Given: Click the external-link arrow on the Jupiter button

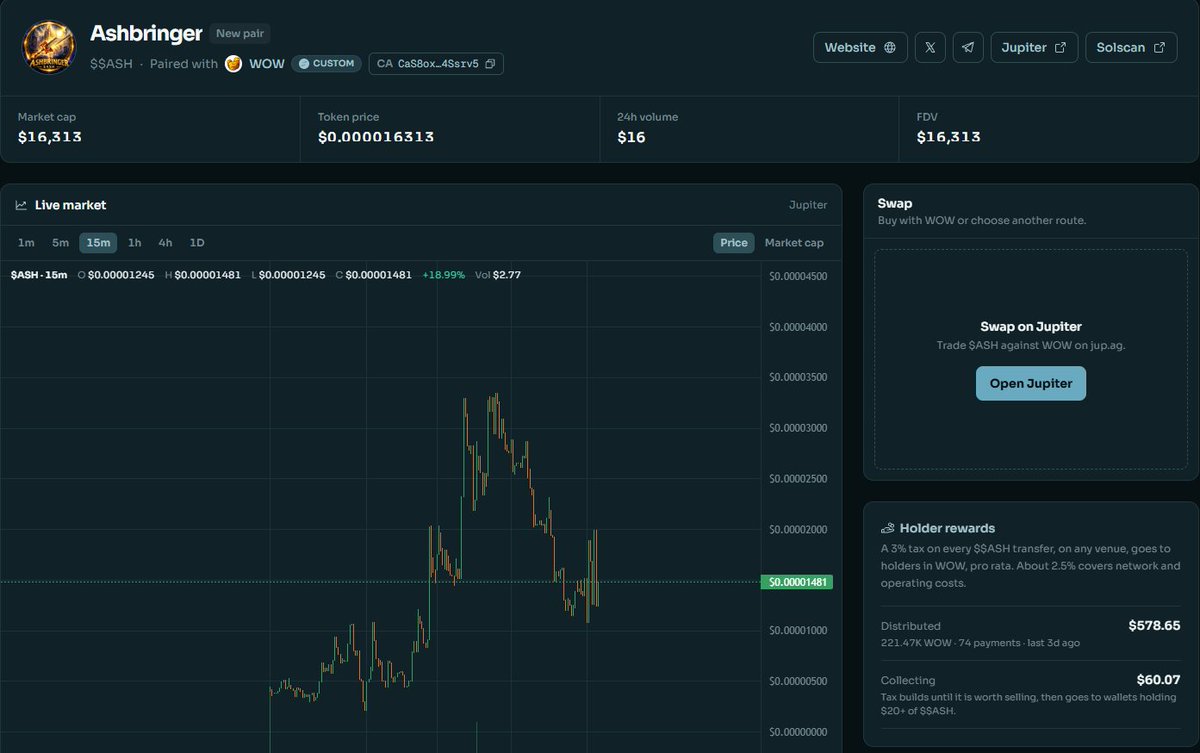Looking at the screenshot, I should click(1060, 47).
